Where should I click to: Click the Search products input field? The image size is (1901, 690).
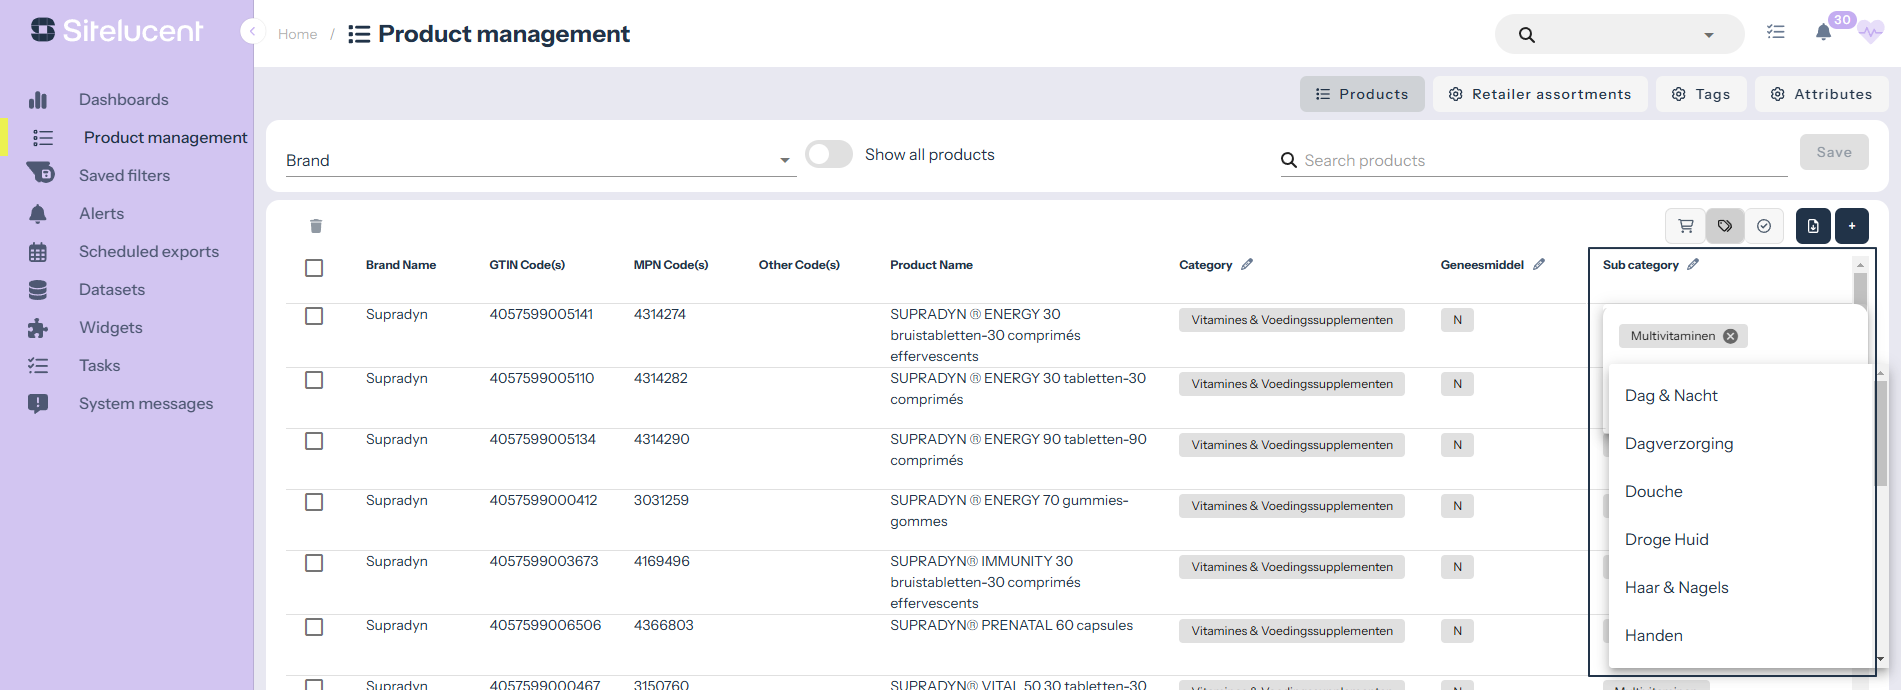[1540, 160]
